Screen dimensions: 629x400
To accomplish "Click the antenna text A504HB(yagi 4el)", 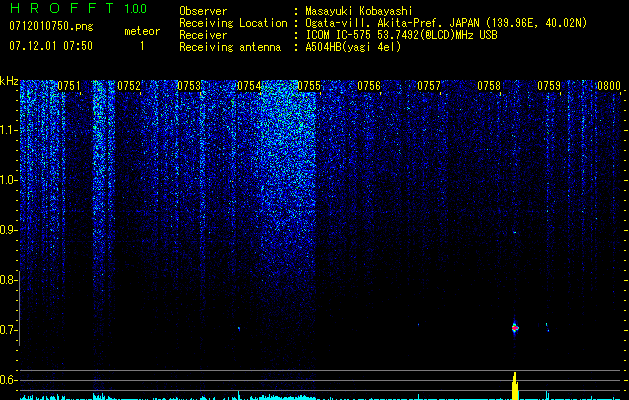I will point(353,47).
